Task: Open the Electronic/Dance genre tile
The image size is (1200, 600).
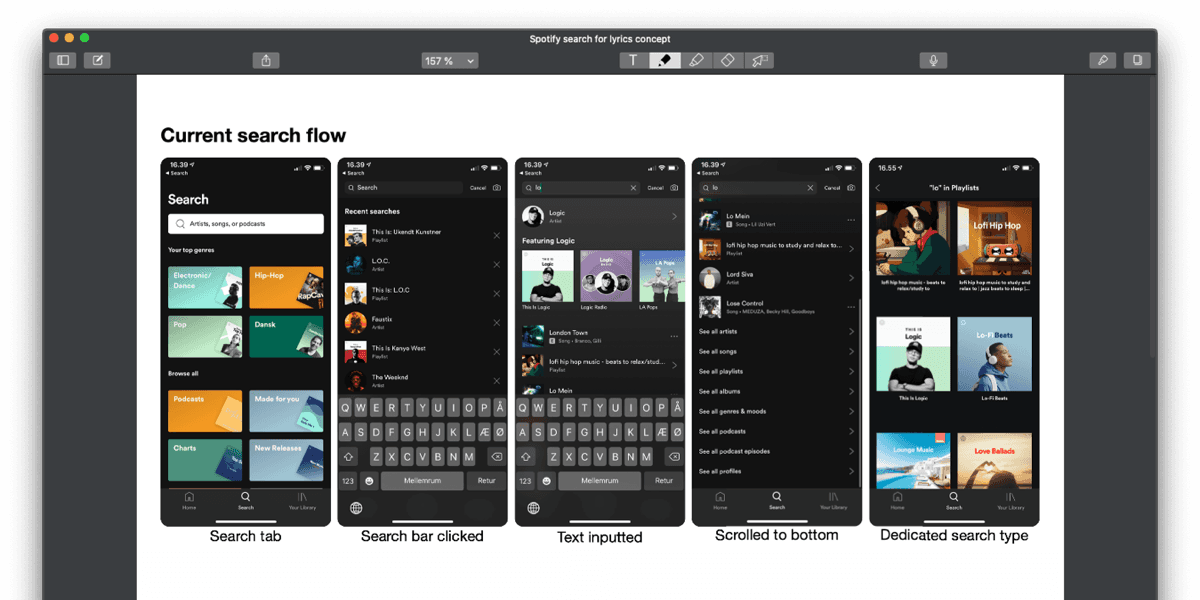Action: coord(205,287)
